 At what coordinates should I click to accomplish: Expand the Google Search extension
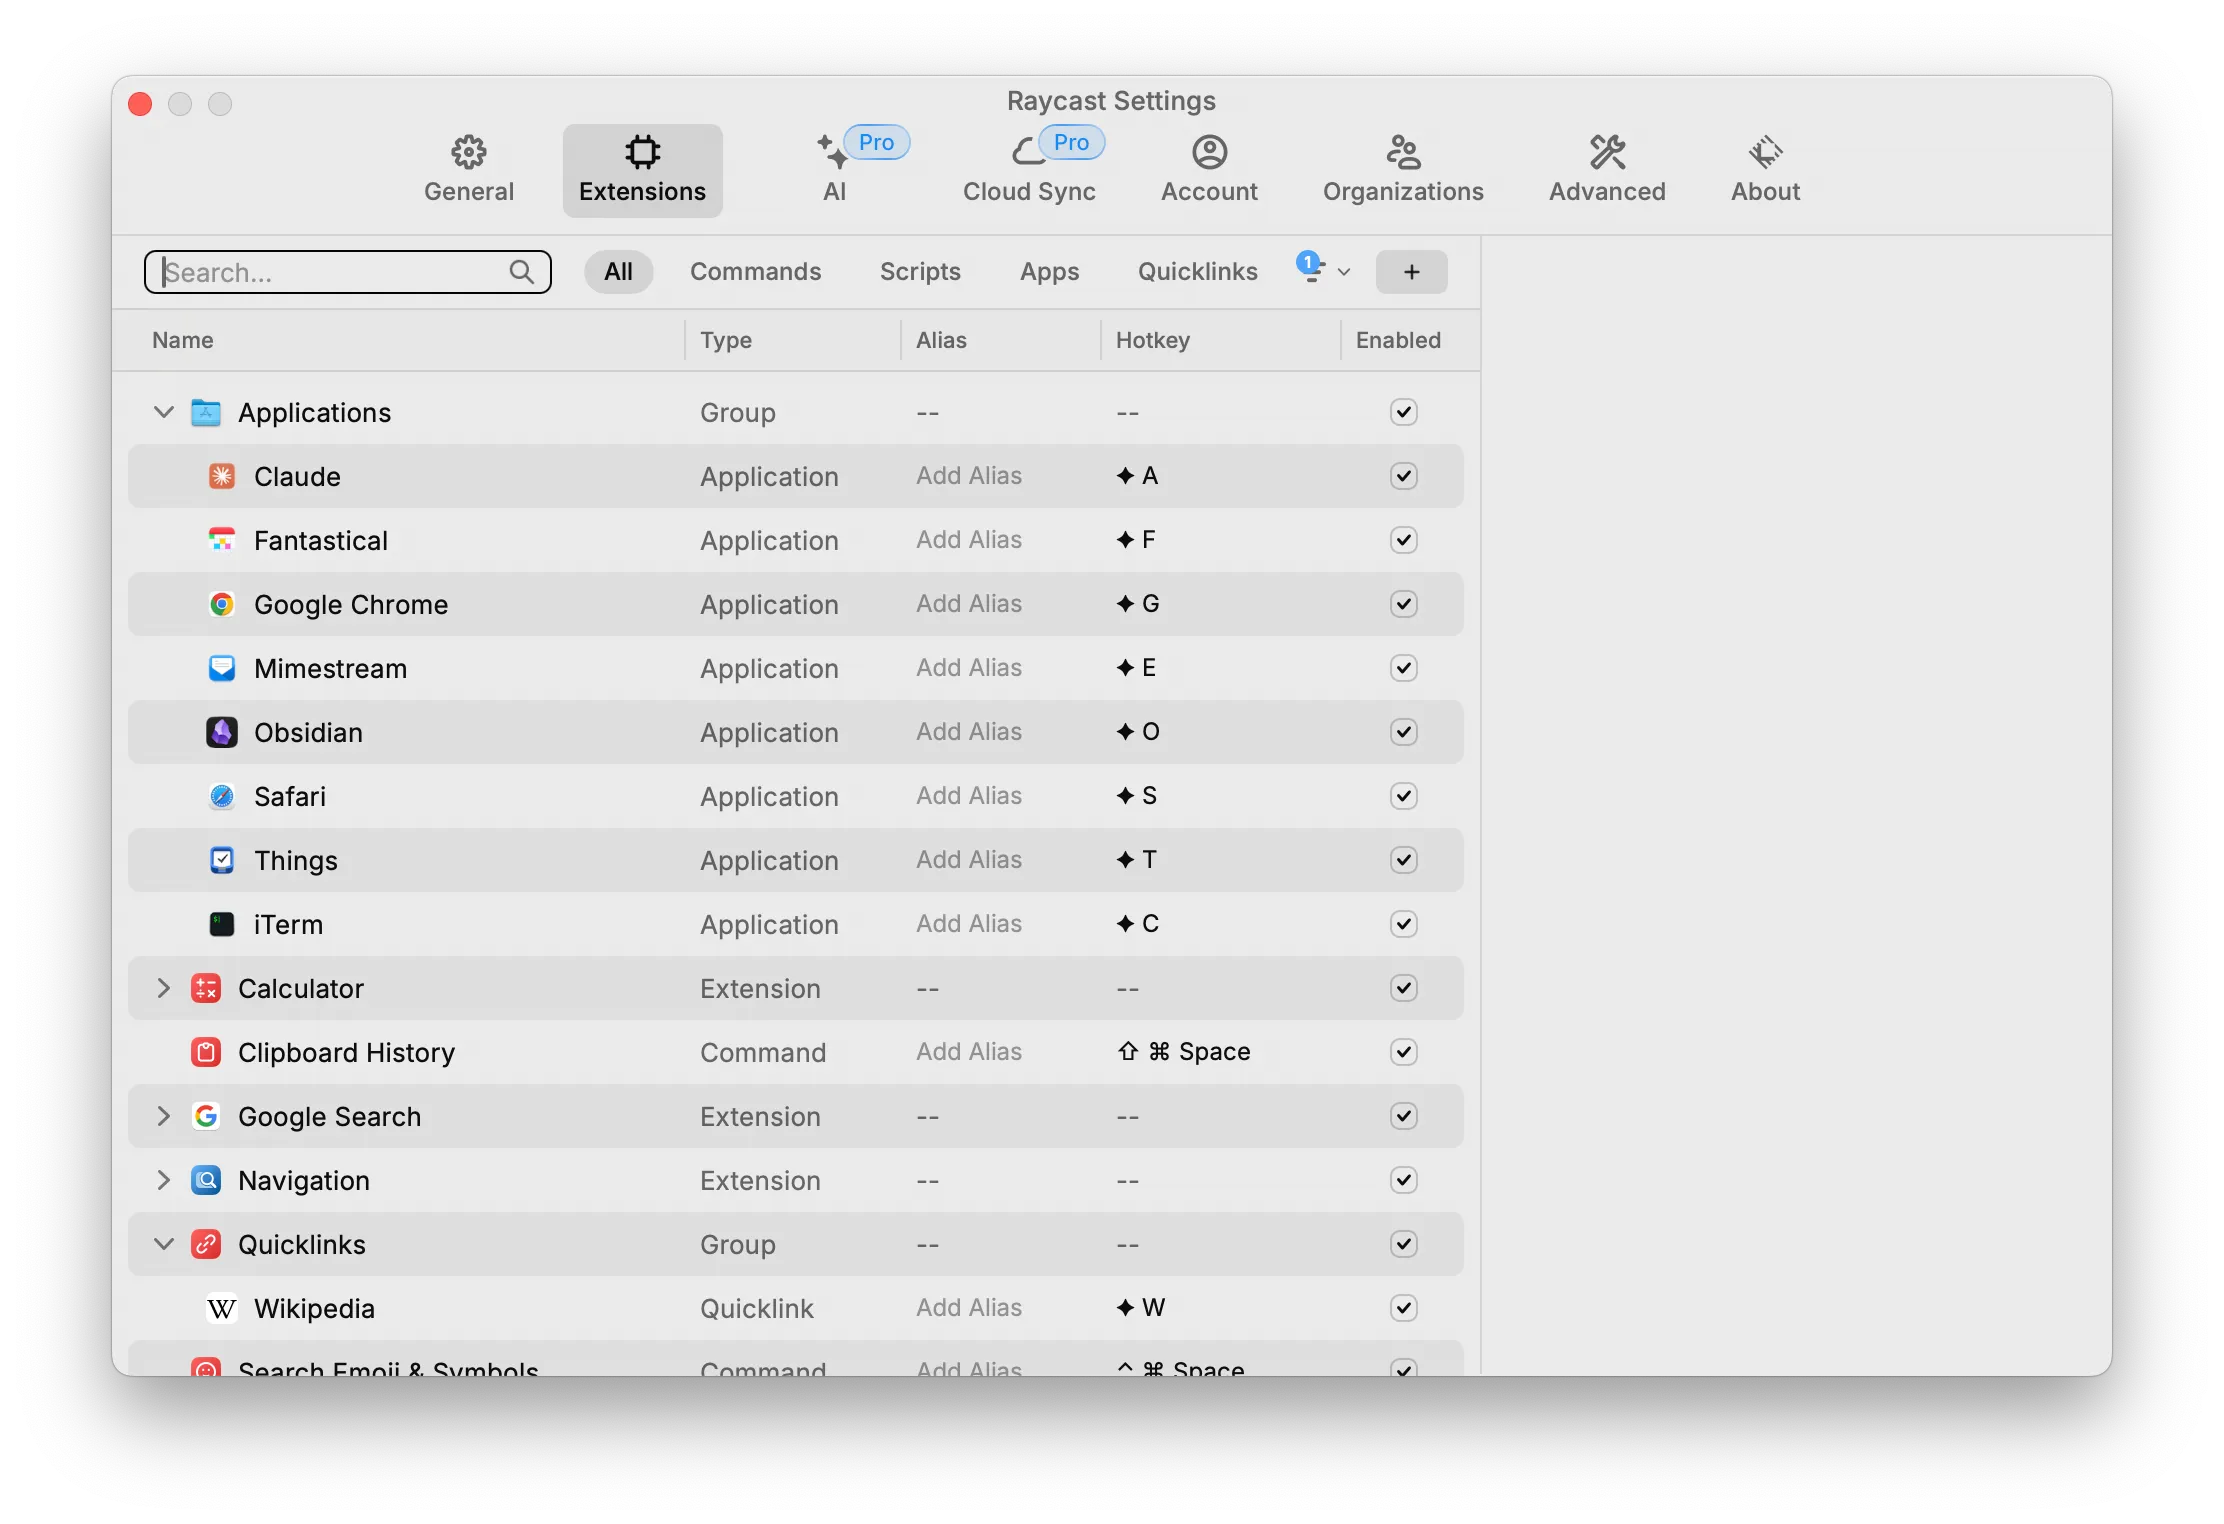(x=162, y=1115)
